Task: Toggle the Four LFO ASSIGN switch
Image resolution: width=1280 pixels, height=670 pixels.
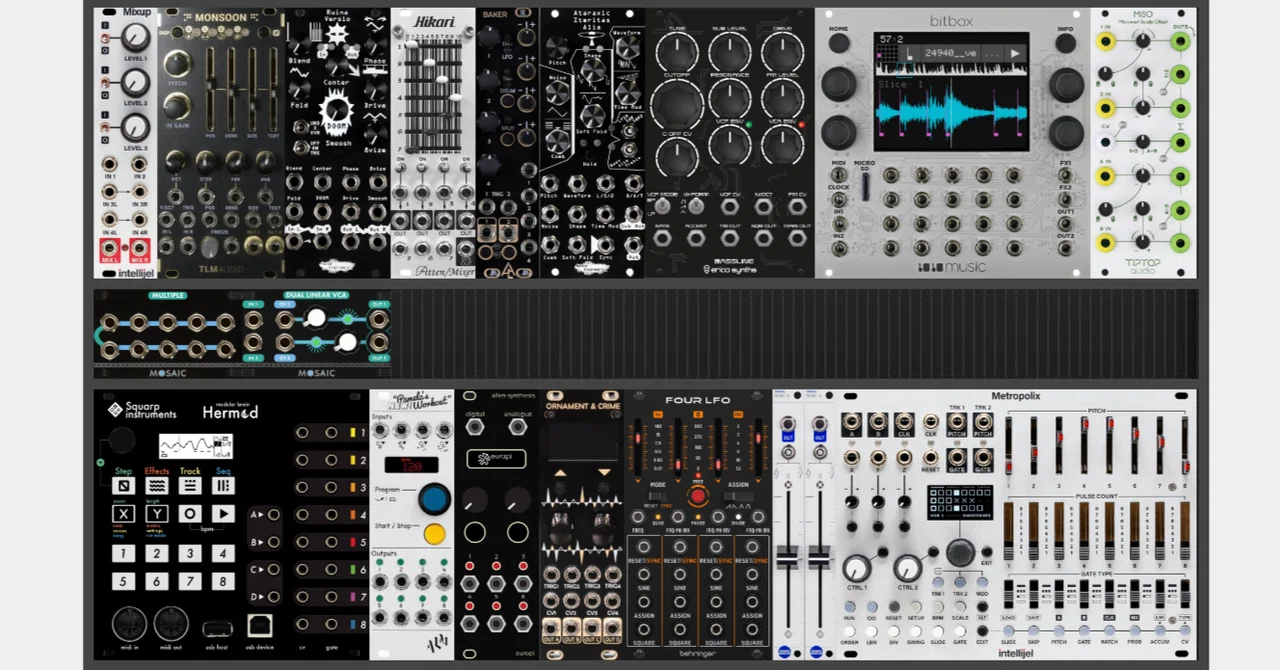Action: pos(736,498)
